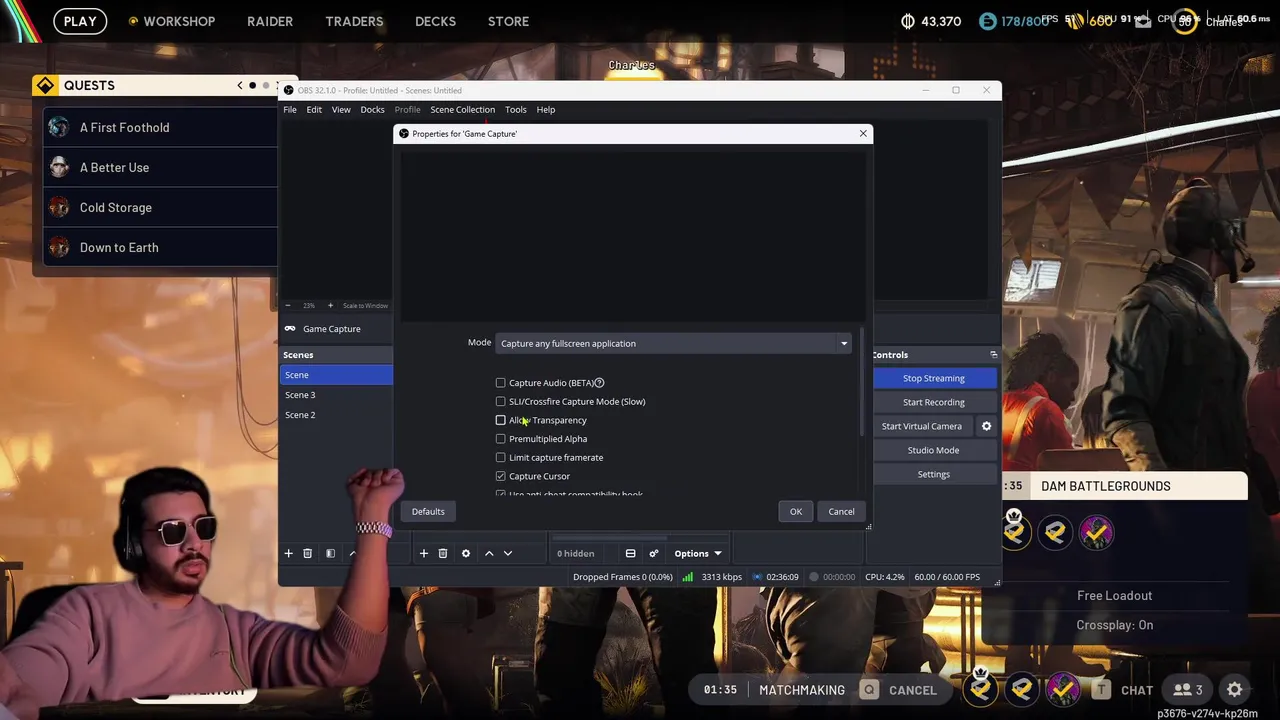The image size is (1280, 720).
Task: Click the Quests header icon
Action: coord(45,85)
